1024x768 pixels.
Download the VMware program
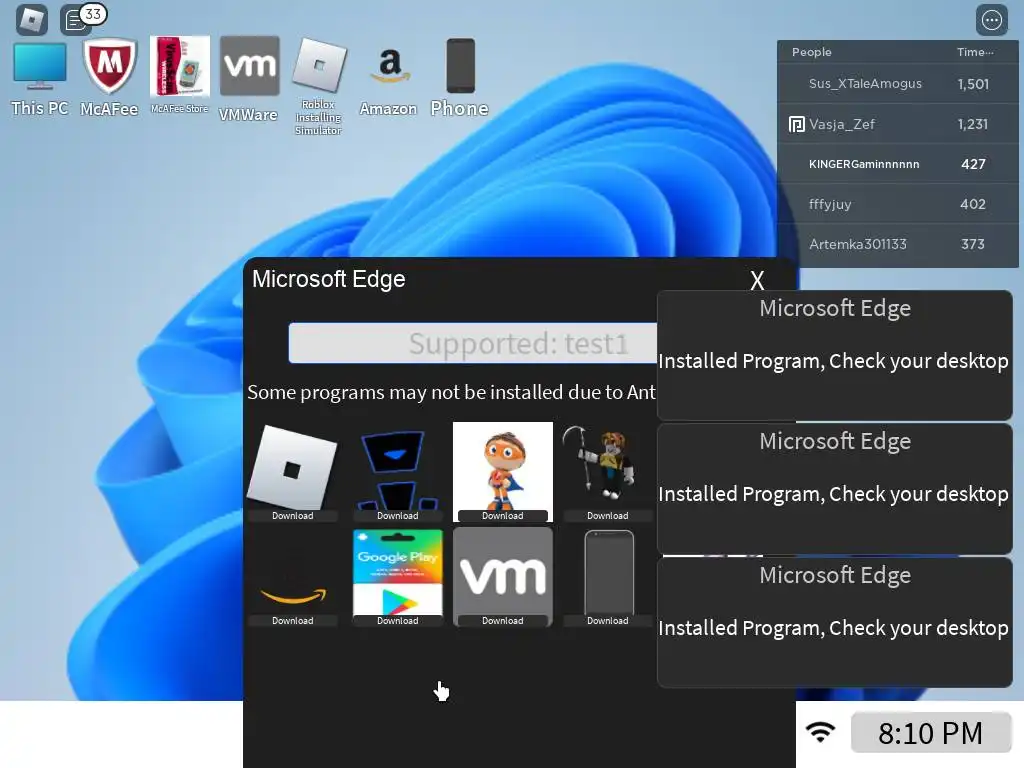pyautogui.click(x=502, y=621)
